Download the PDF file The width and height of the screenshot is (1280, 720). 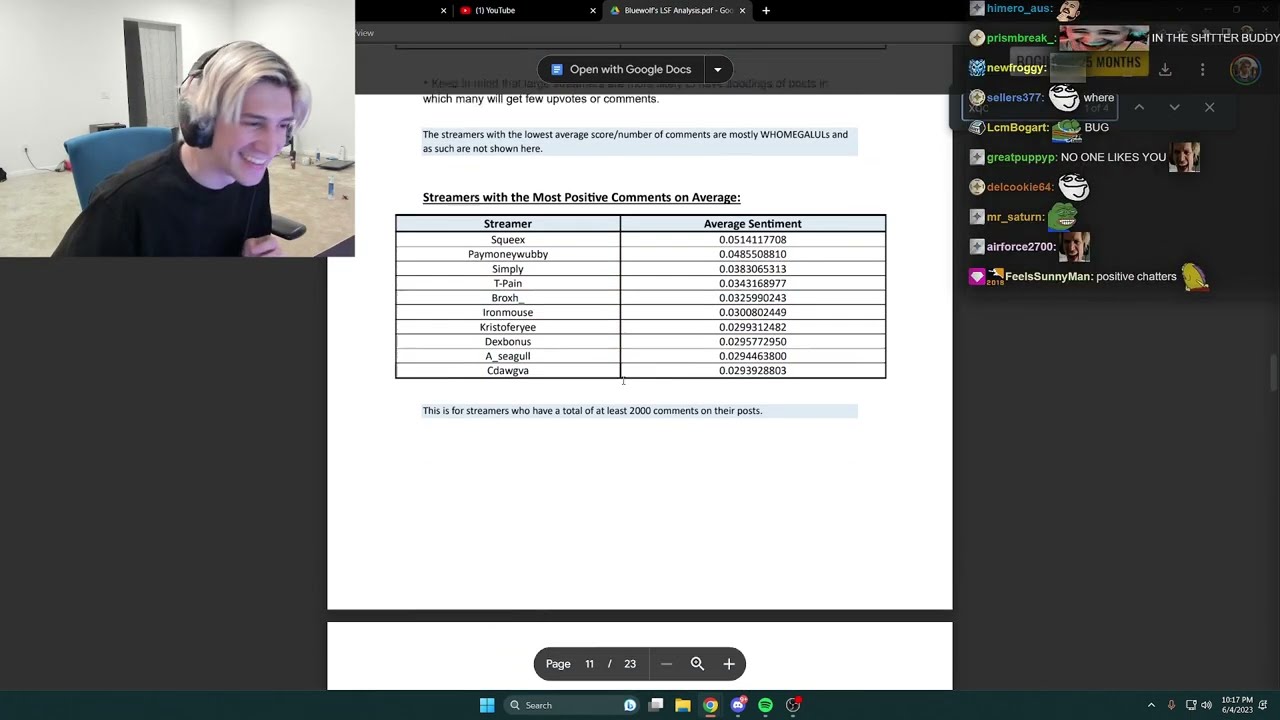[1165, 69]
